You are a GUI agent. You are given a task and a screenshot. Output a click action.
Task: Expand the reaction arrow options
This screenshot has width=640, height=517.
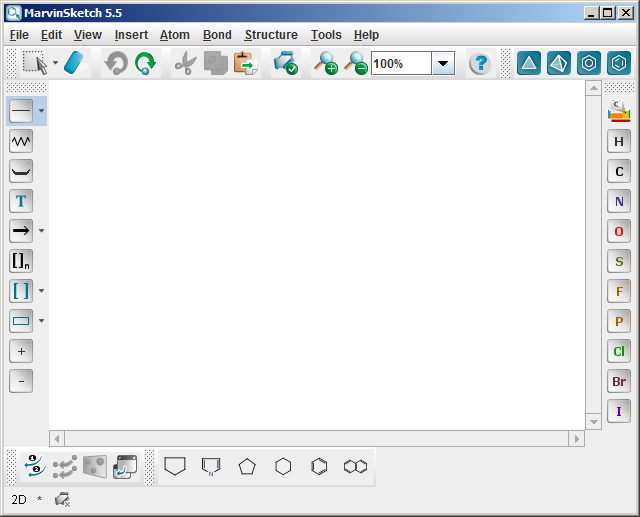(x=41, y=231)
